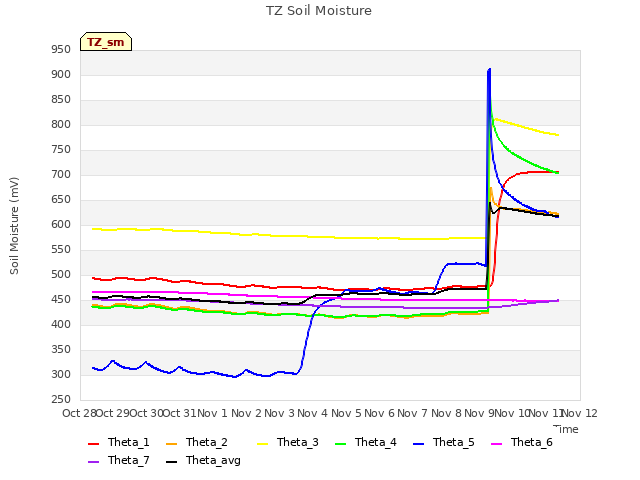This screenshot has height=480, width=640.
Task: Select the Theta_2 legend label
Action: (207, 442)
